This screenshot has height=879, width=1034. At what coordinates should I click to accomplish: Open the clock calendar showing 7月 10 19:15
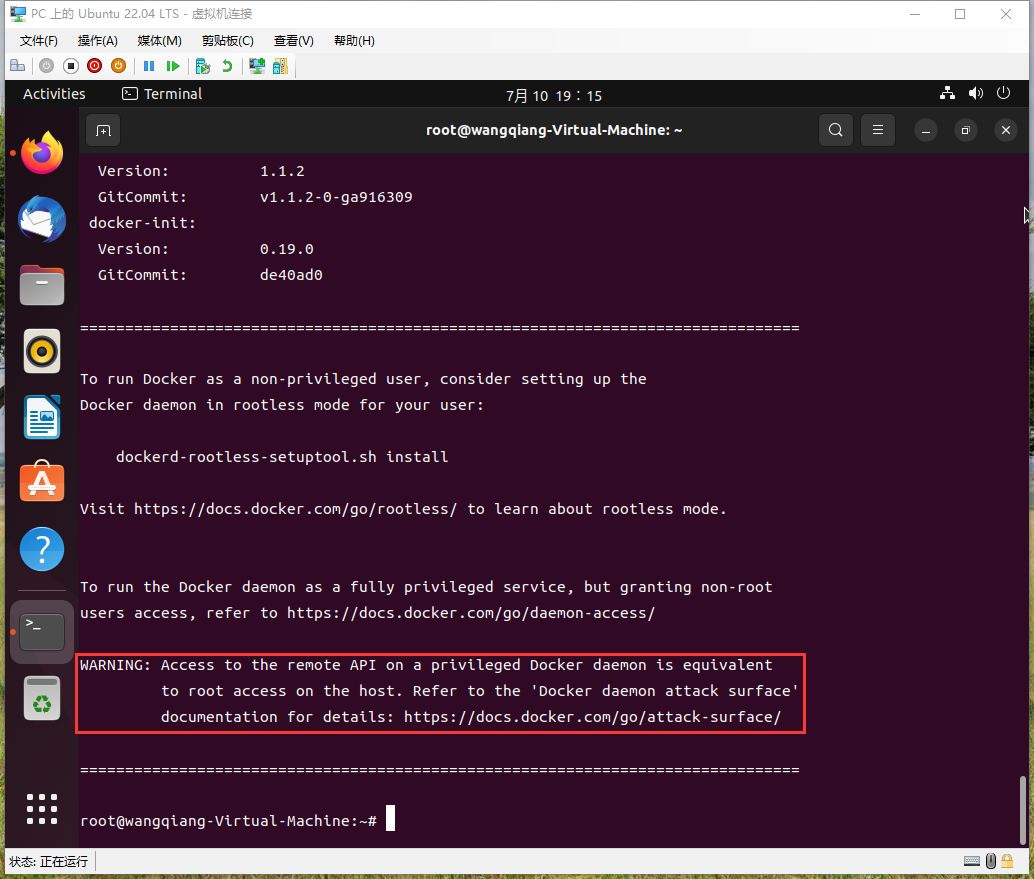click(x=553, y=96)
